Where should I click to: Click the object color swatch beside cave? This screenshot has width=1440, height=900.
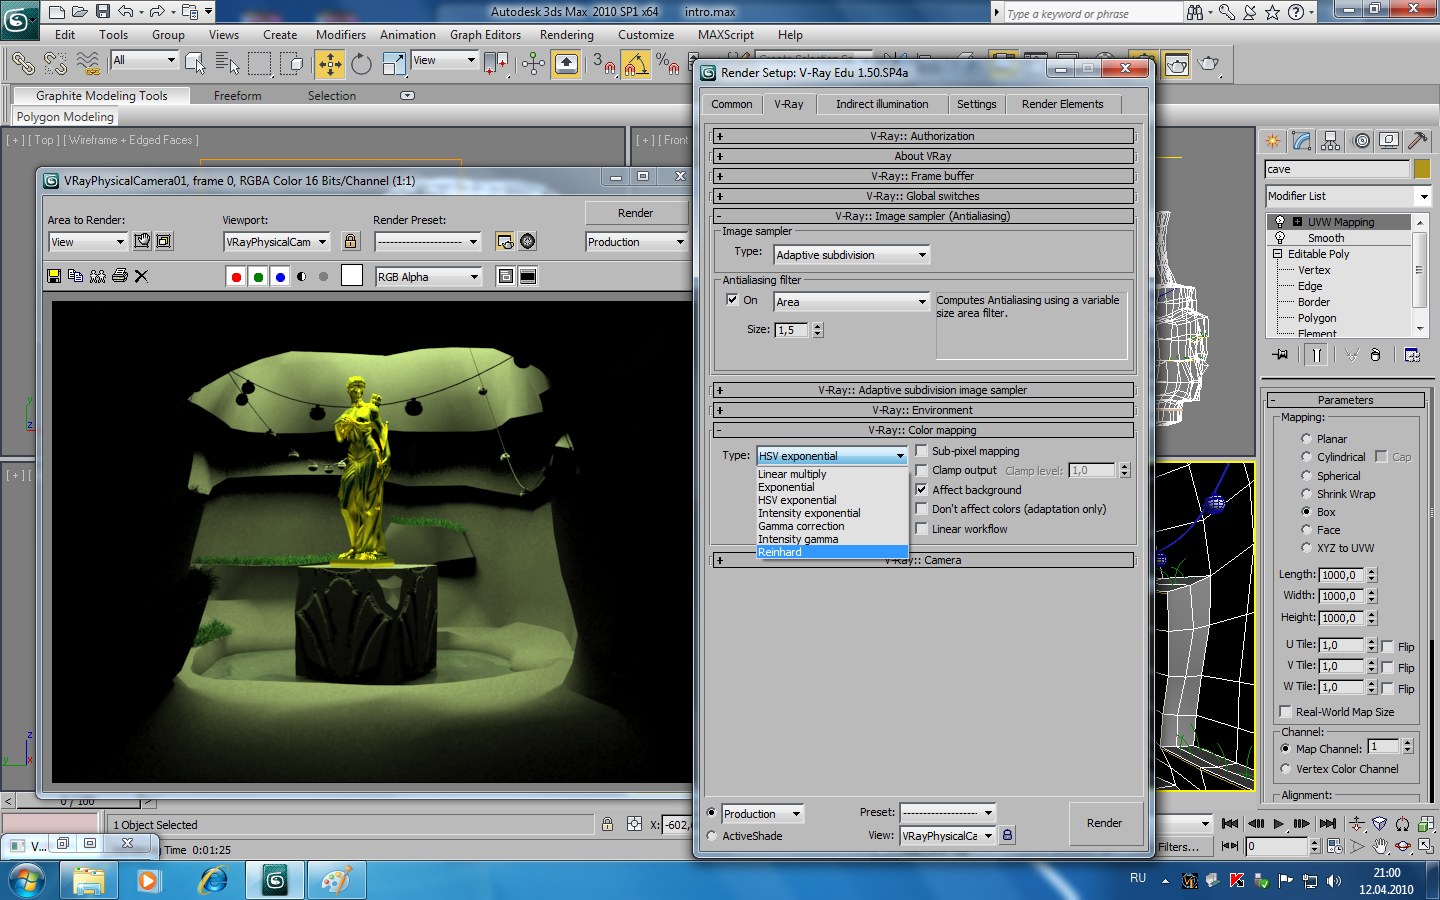click(1423, 169)
